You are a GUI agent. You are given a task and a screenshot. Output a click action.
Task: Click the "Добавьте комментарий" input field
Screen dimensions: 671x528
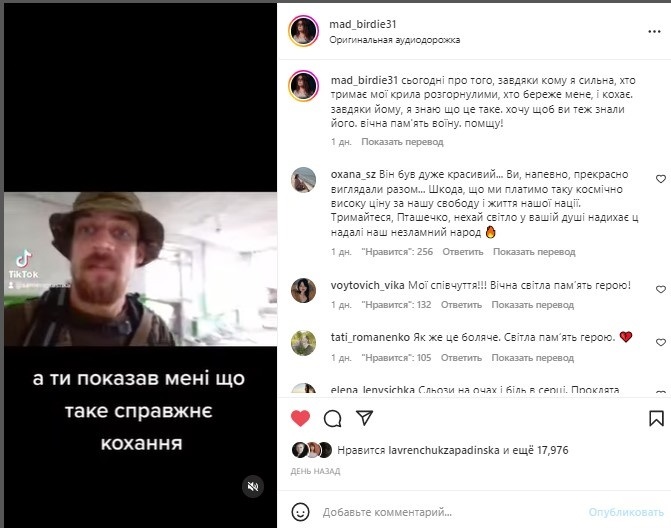(x=449, y=512)
